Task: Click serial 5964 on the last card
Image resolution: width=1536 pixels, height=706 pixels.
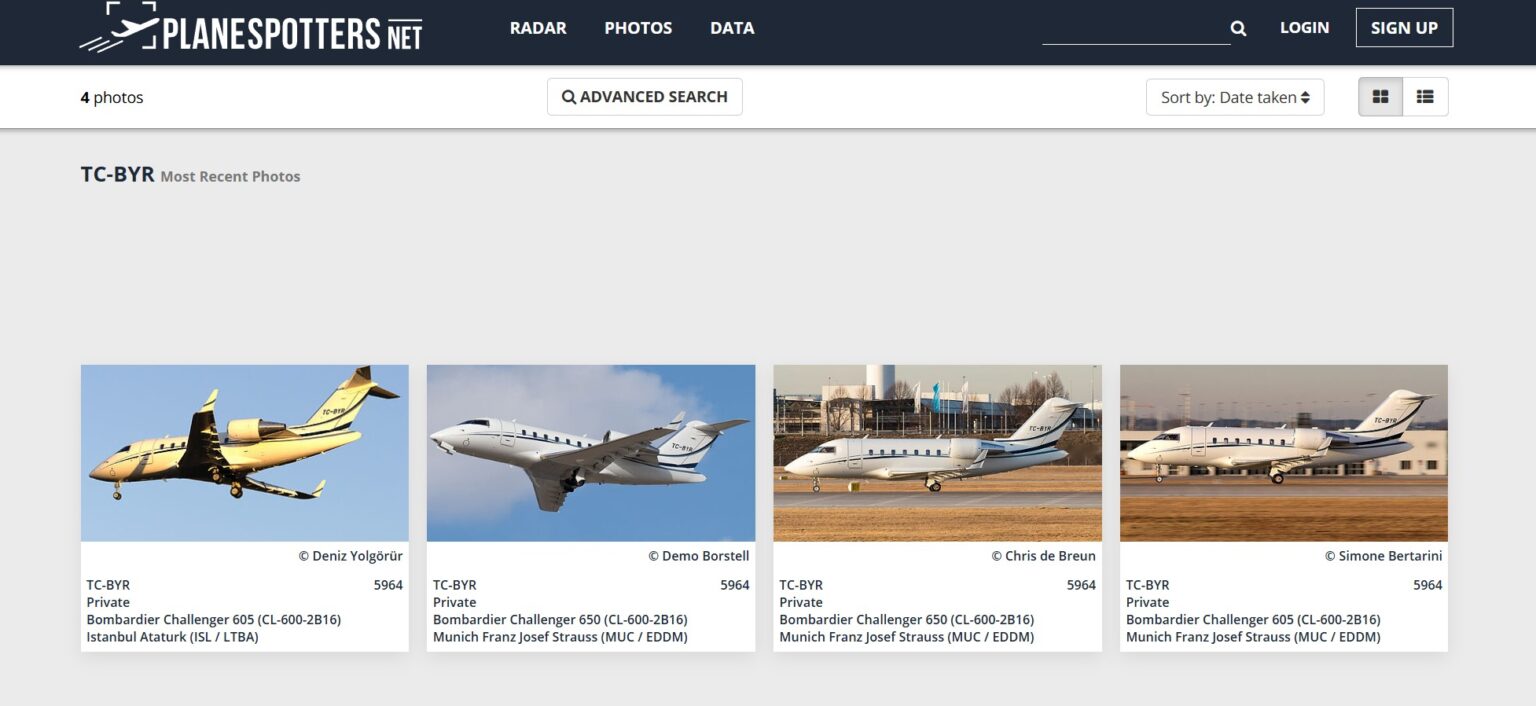Action: coord(1427,585)
